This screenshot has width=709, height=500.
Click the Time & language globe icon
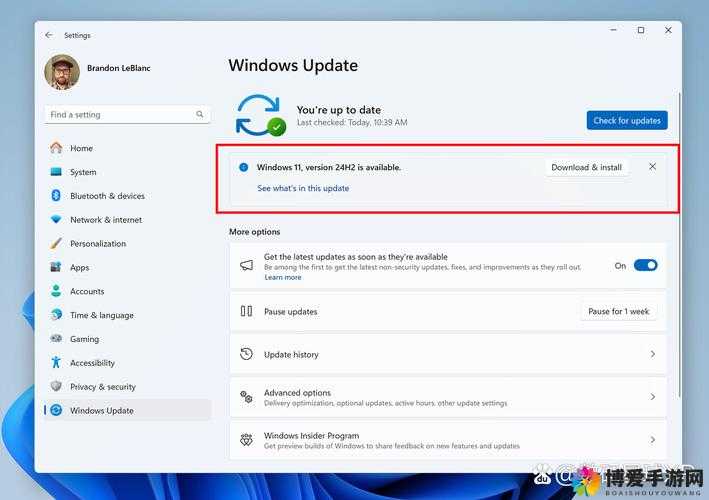[x=56, y=315]
